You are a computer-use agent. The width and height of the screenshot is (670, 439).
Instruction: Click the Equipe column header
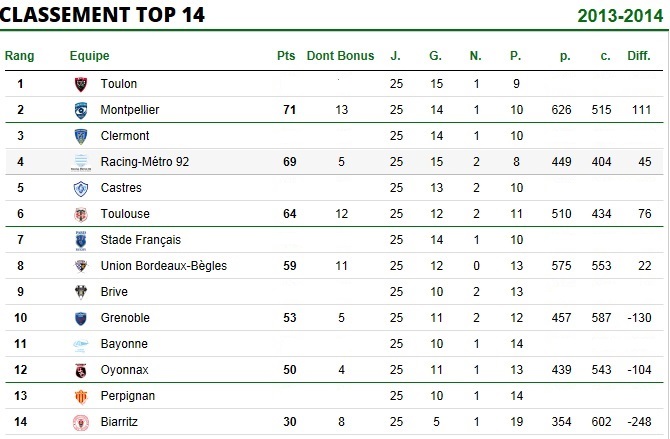(x=89, y=56)
